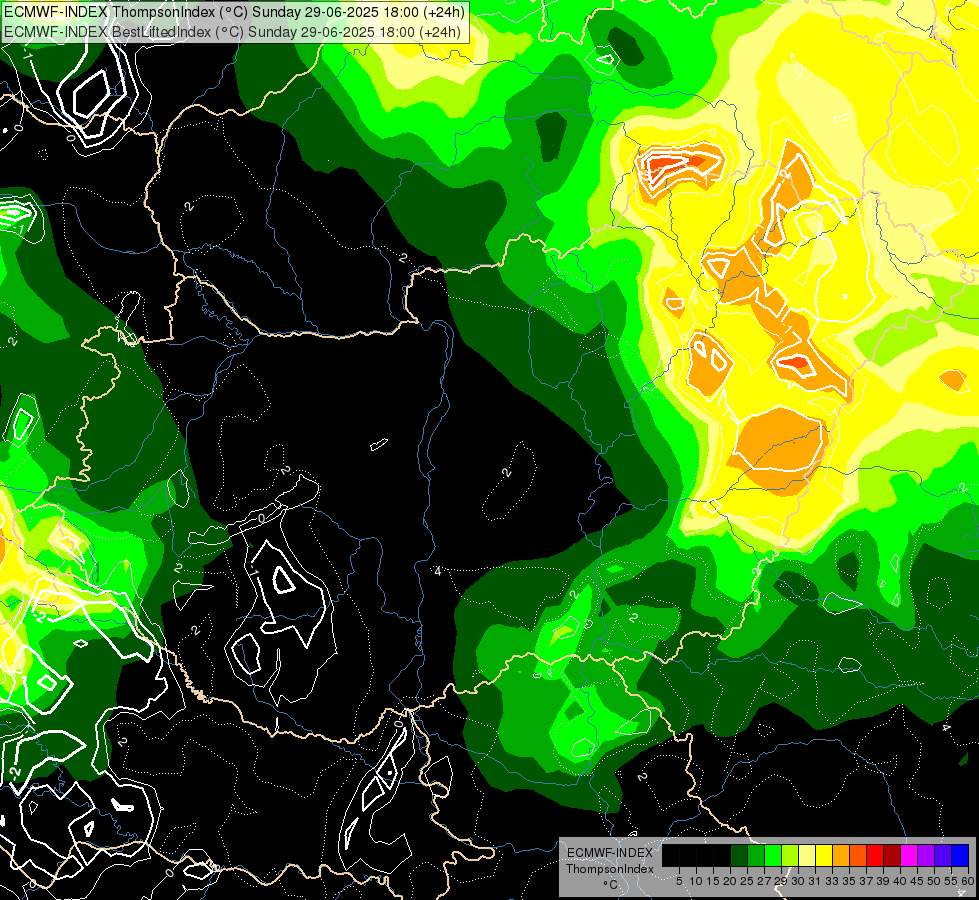Screen dimensions: 979x900
Task: Click the legend tick label '40'
Action: point(900,881)
